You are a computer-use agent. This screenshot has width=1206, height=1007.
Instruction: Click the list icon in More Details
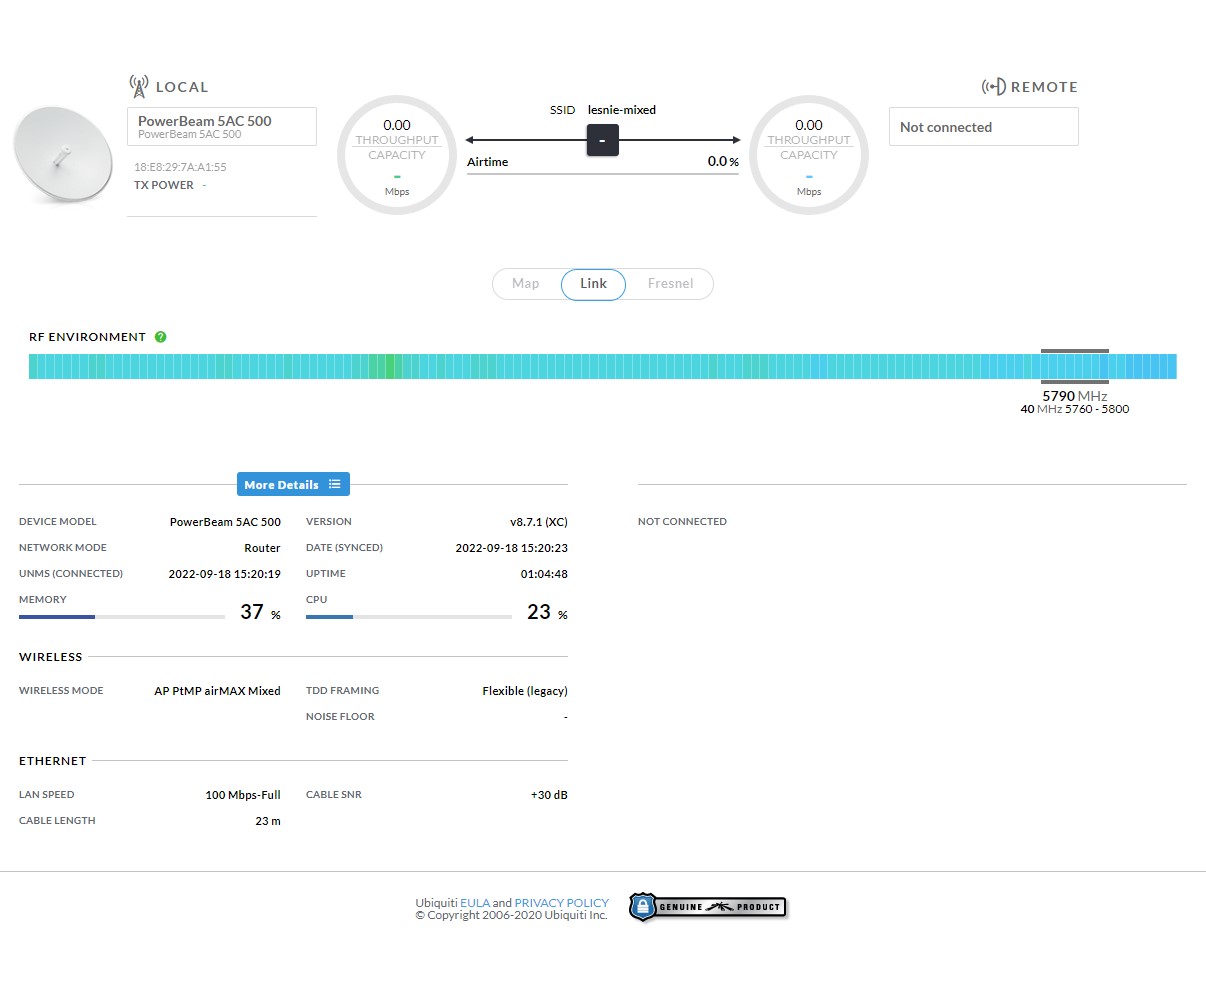[334, 484]
